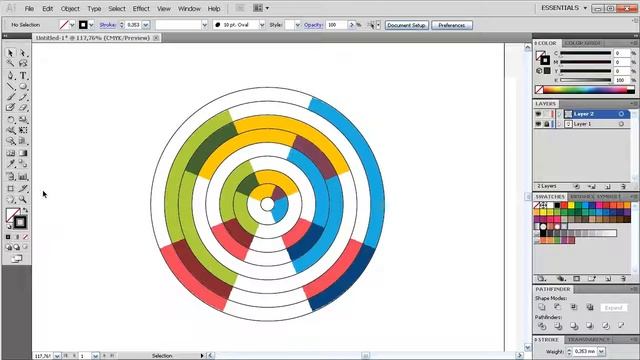Viewport: 640px width, 360px height.
Task: Open the Opacity value dropdown arrow
Action: click(x=351, y=25)
